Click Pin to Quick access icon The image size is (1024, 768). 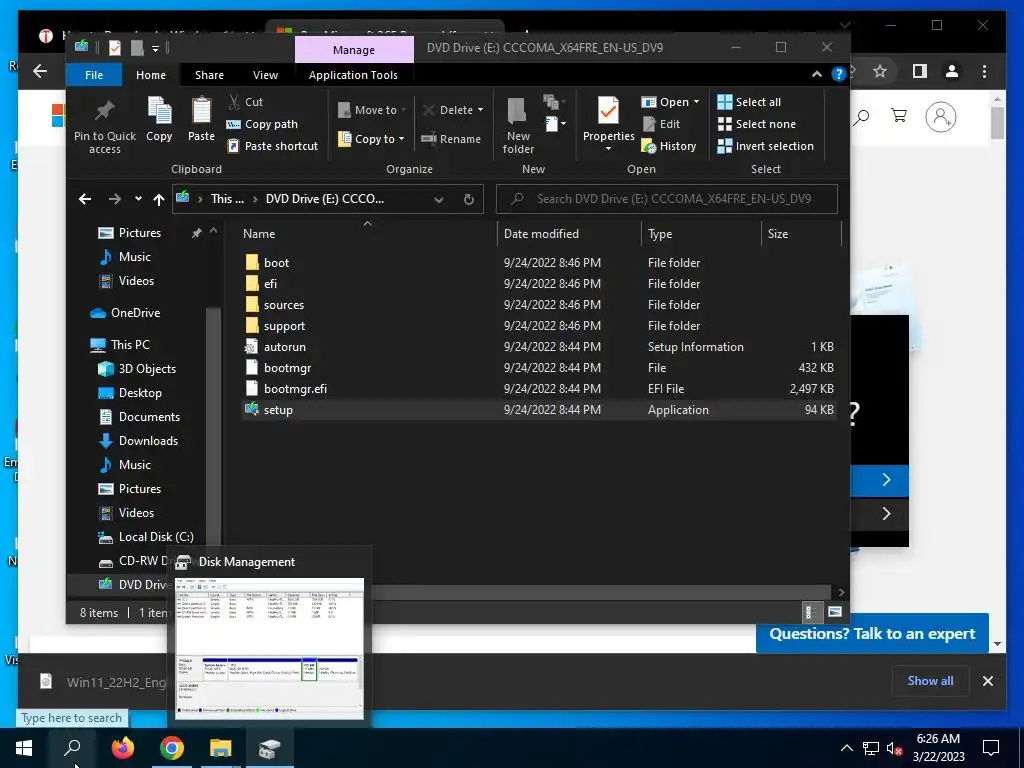[x=104, y=111]
